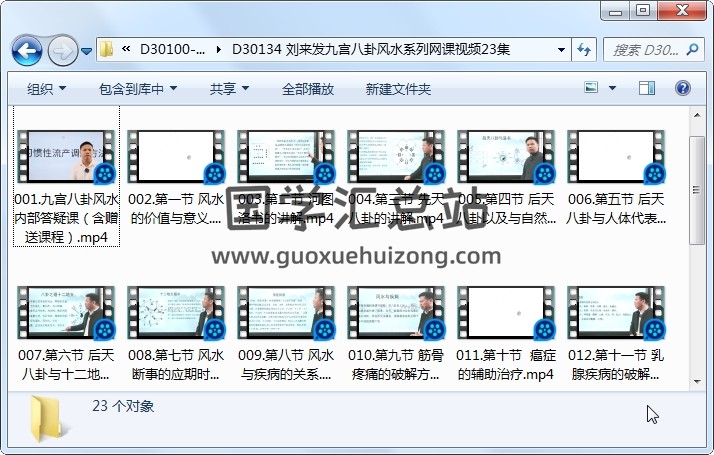
Task: Select the 007.第六节 后天八卦与十二地 video icon
Action: pos(66,312)
